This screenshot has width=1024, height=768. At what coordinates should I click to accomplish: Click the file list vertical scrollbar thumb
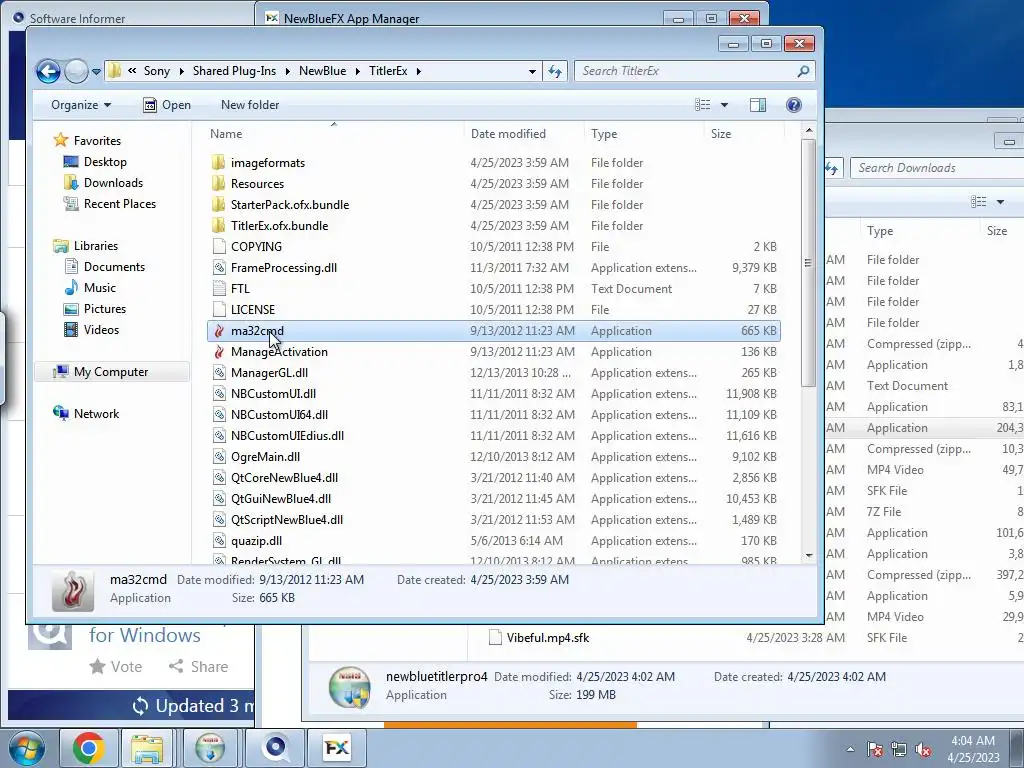(808, 263)
